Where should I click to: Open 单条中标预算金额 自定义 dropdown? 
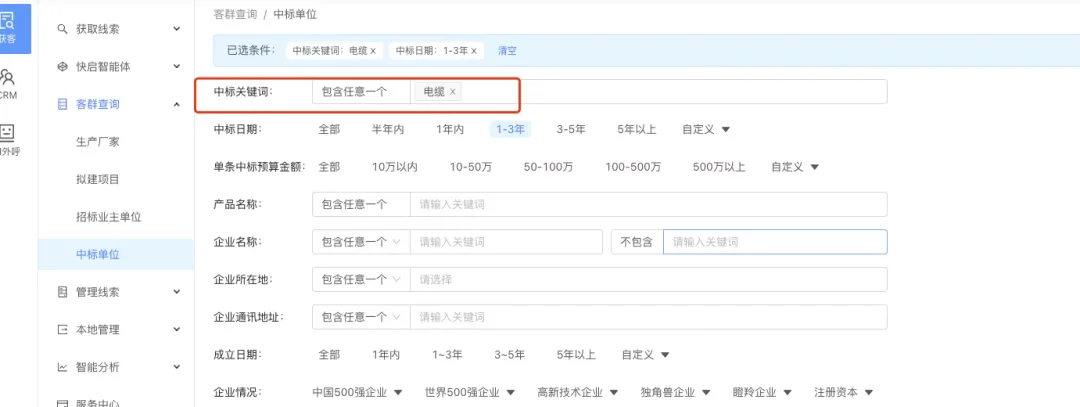click(794, 167)
